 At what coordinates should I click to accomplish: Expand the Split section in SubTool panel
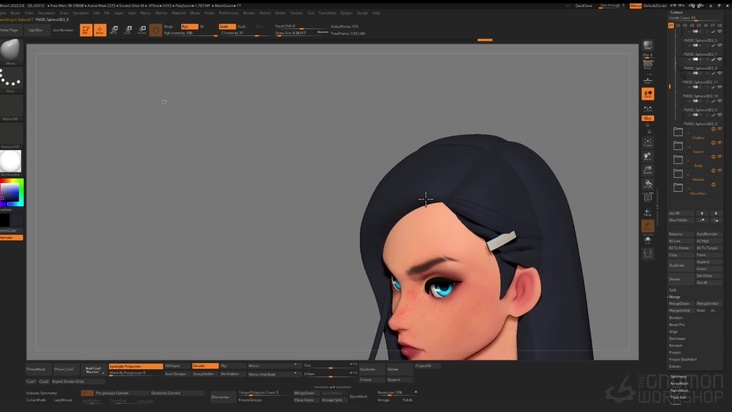(673, 290)
